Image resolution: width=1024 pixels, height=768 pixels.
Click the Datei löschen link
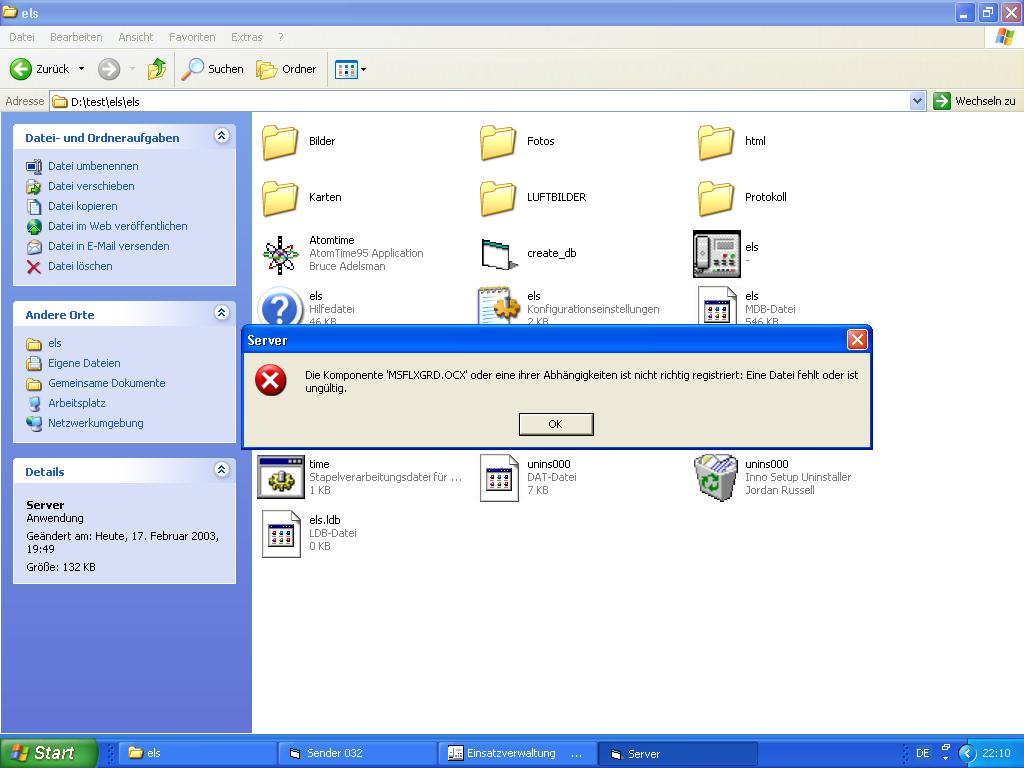(80, 266)
